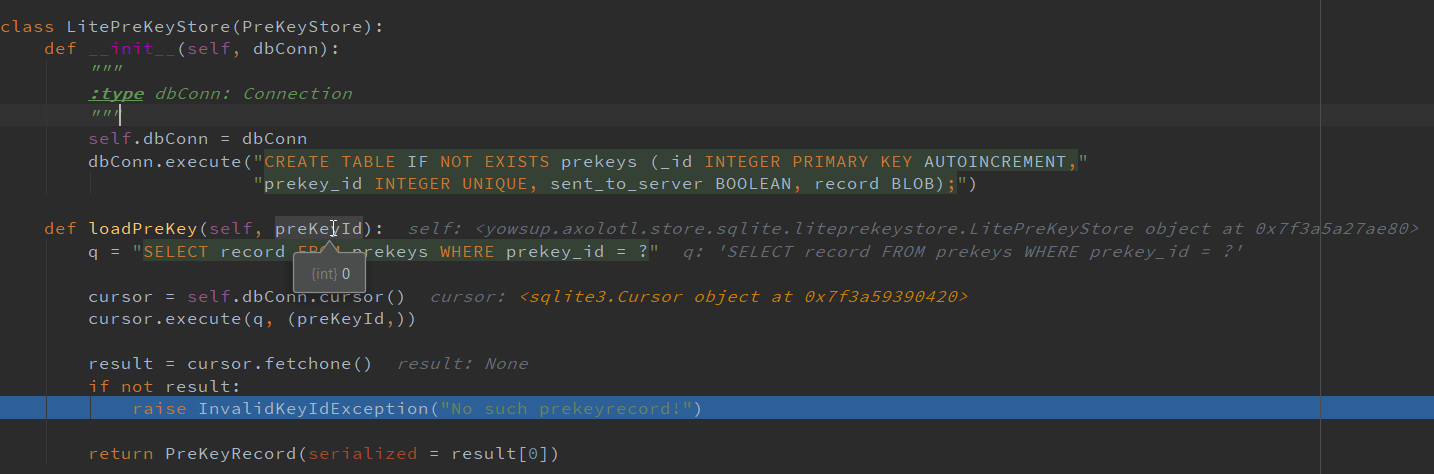1434x474 pixels.
Task: Click the sqlite3.Cursor inline debug value
Action: coord(699,297)
